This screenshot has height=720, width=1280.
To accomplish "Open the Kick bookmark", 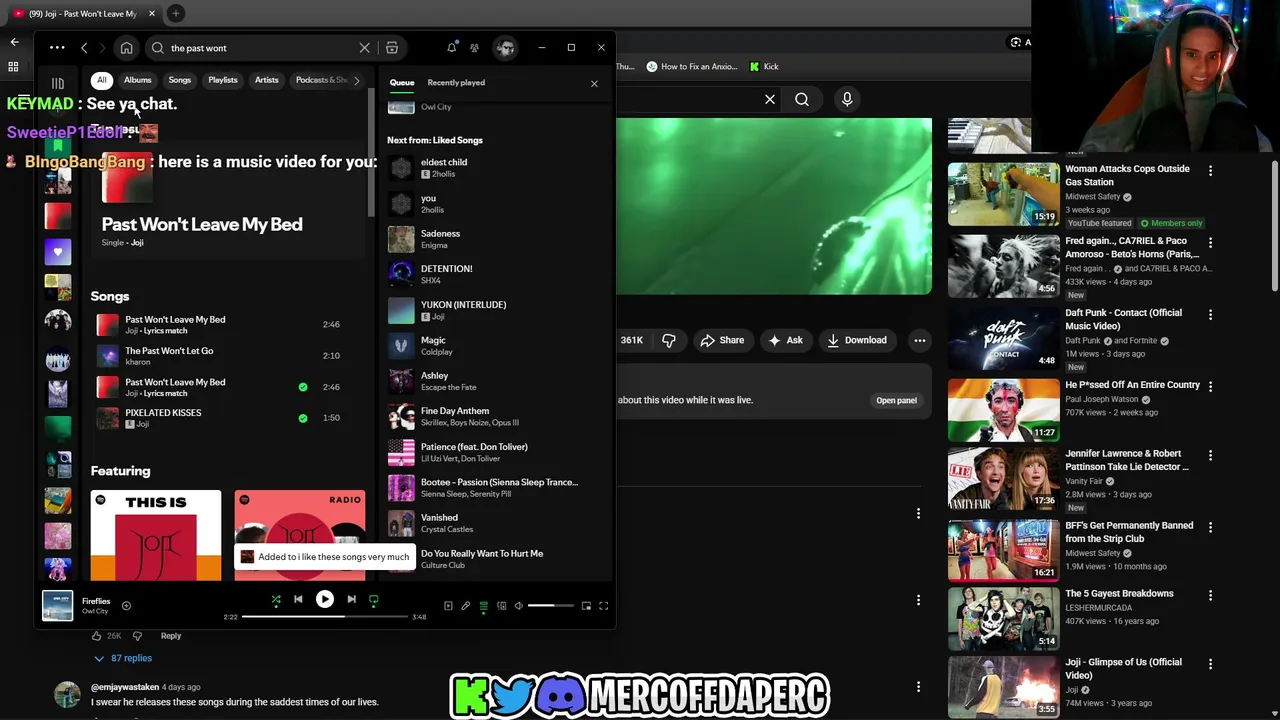I will click(x=763, y=66).
